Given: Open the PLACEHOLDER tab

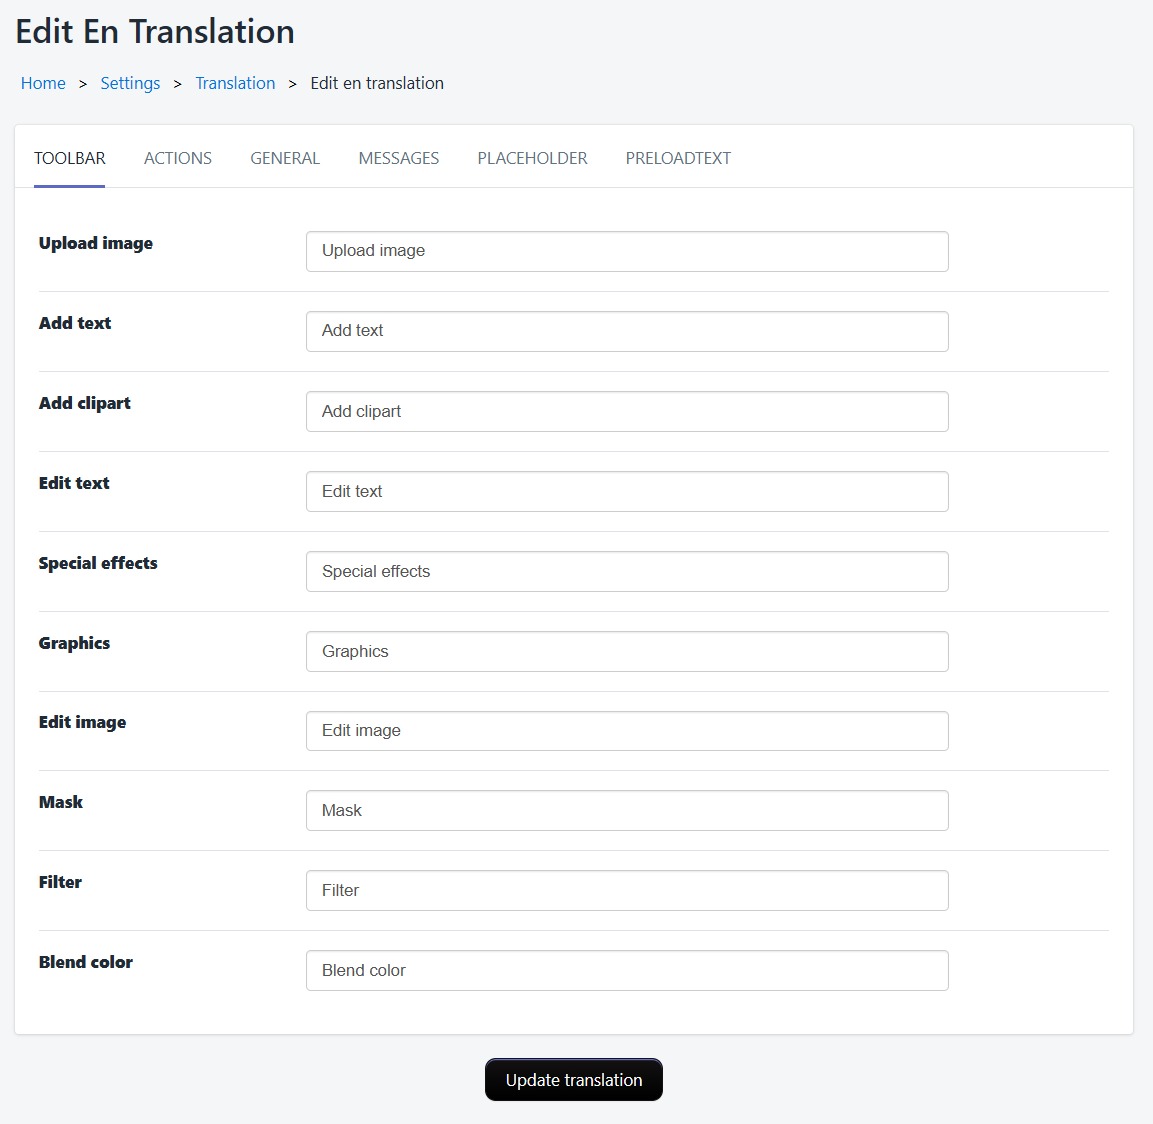Looking at the screenshot, I should (x=532, y=157).
